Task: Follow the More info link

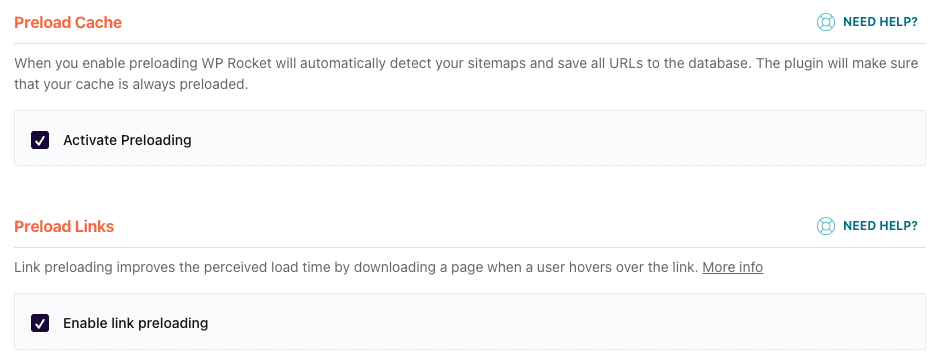Action: click(733, 267)
